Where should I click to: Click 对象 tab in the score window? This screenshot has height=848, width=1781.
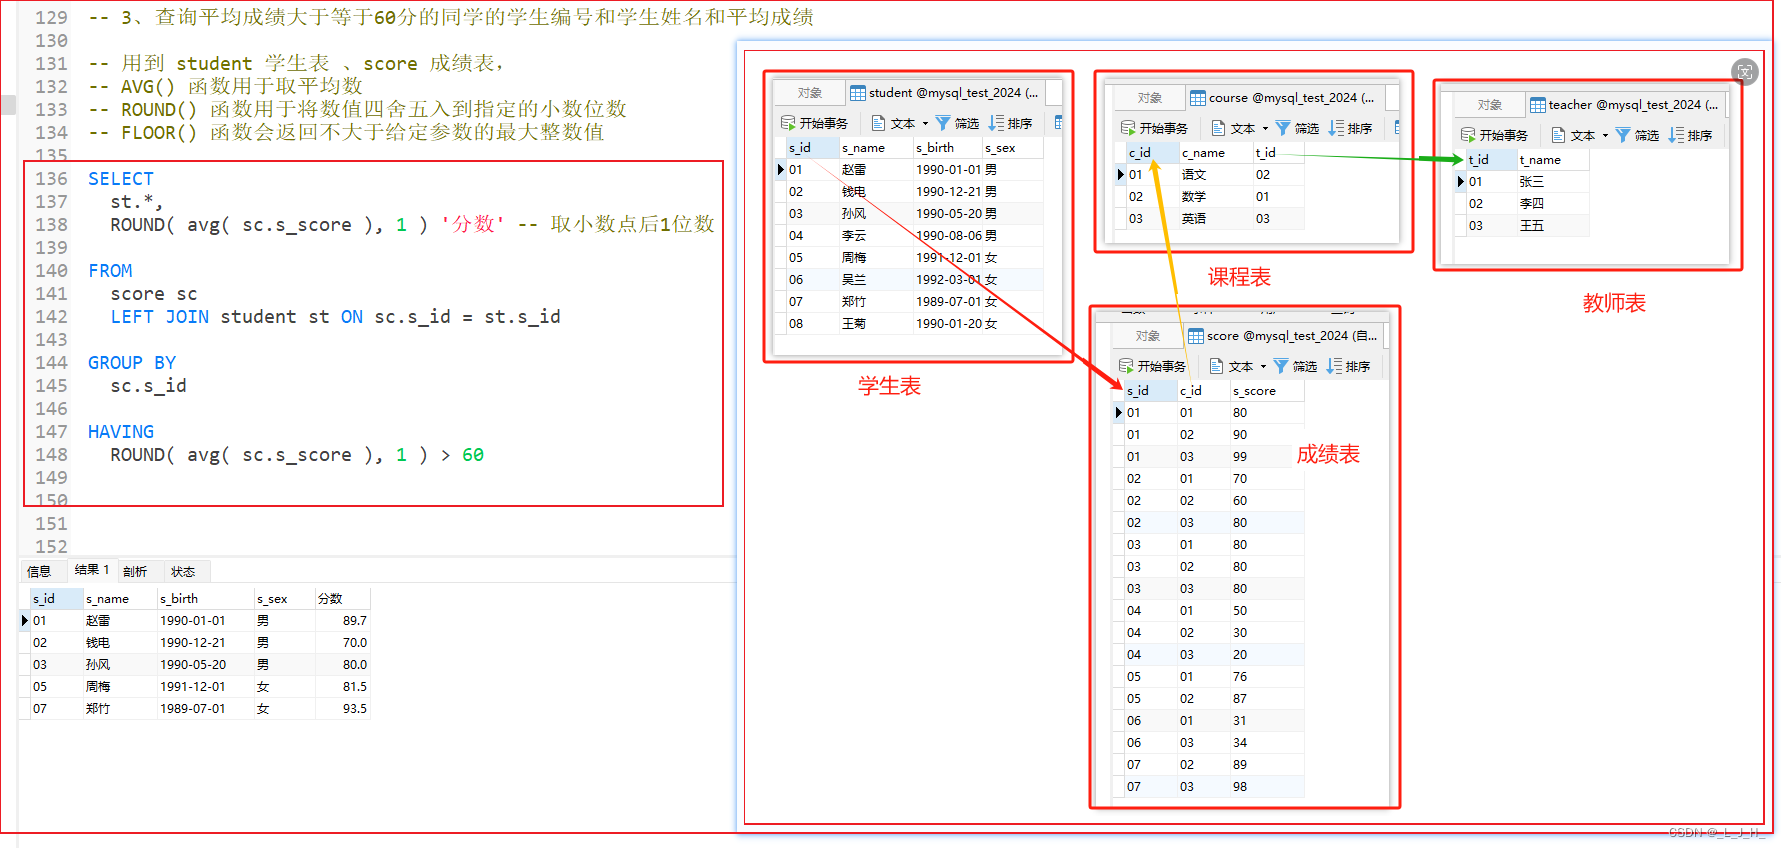coord(1148,335)
